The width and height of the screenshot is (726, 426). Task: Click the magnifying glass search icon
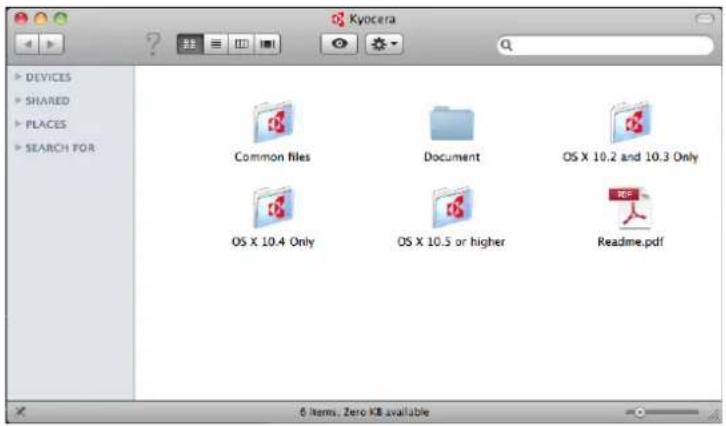507,45
